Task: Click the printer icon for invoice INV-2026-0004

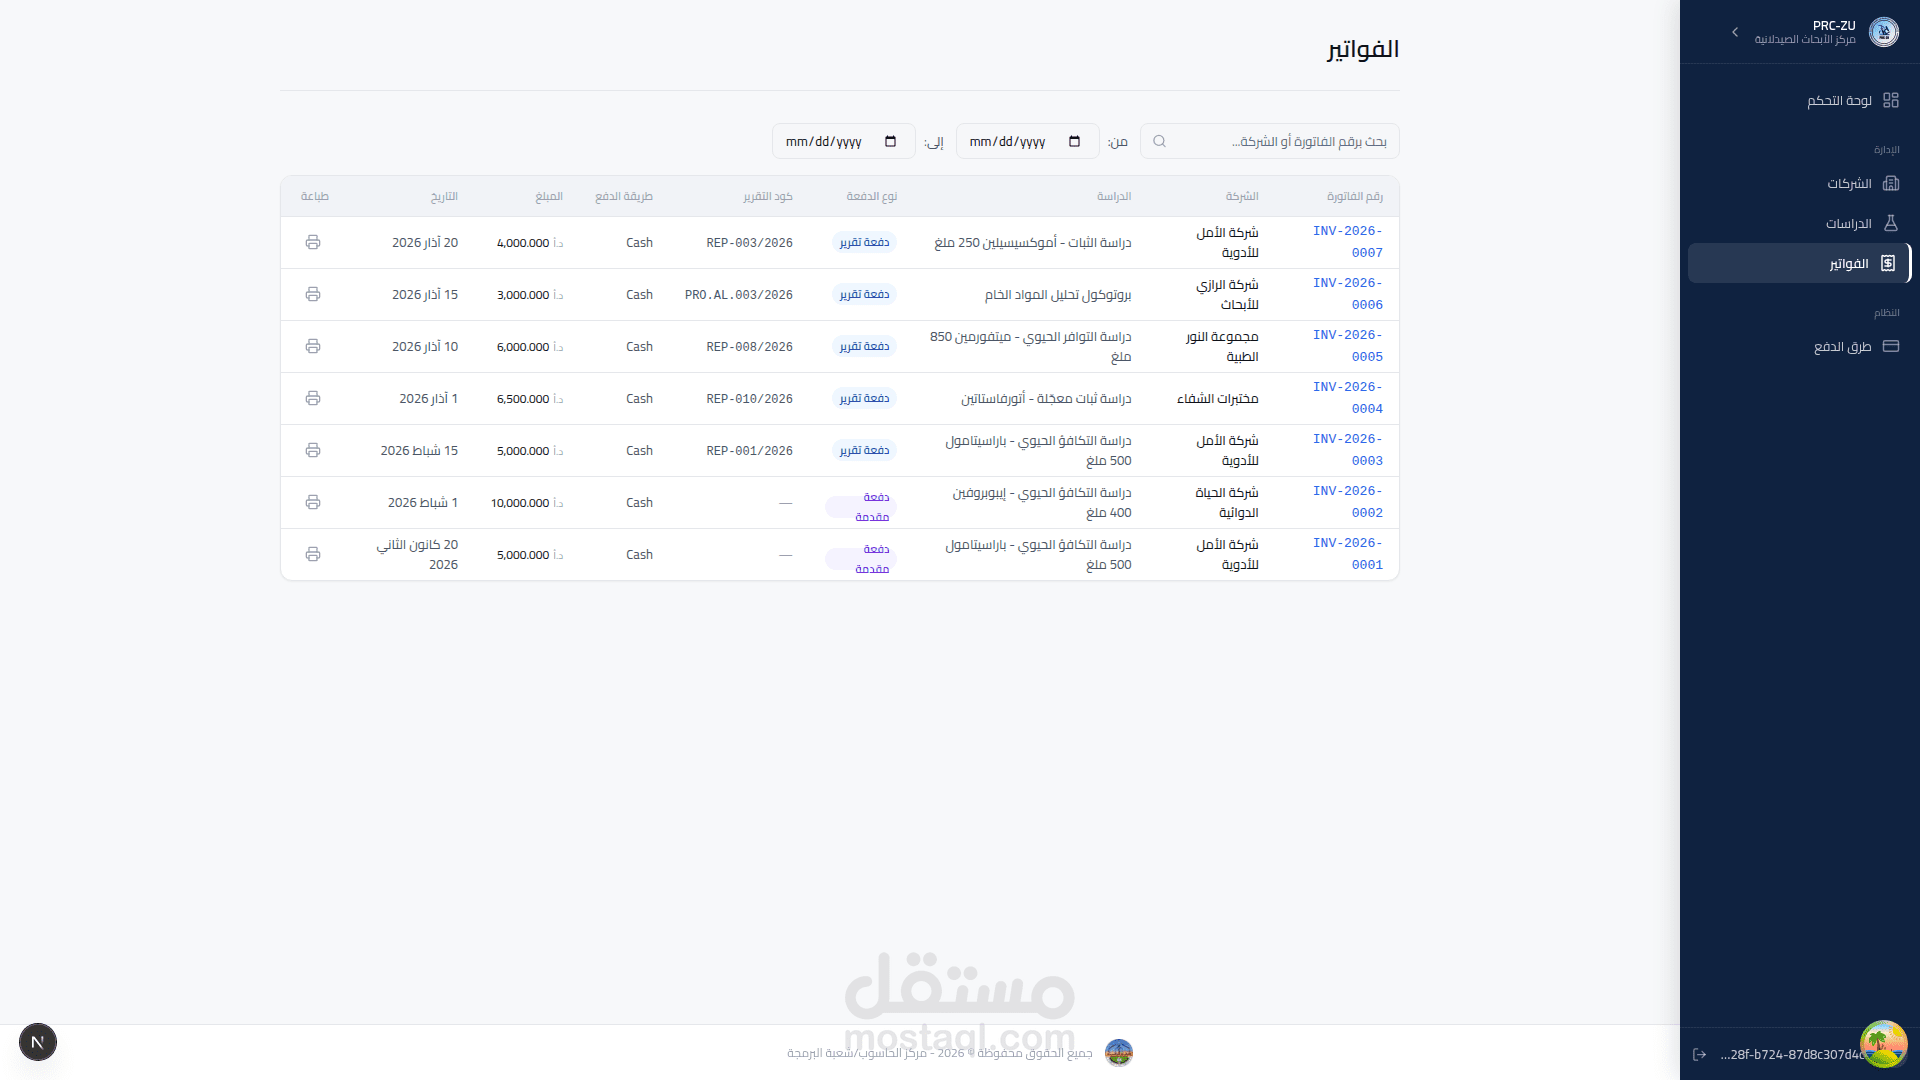Action: pyautogui.click(x=313, y=399)
